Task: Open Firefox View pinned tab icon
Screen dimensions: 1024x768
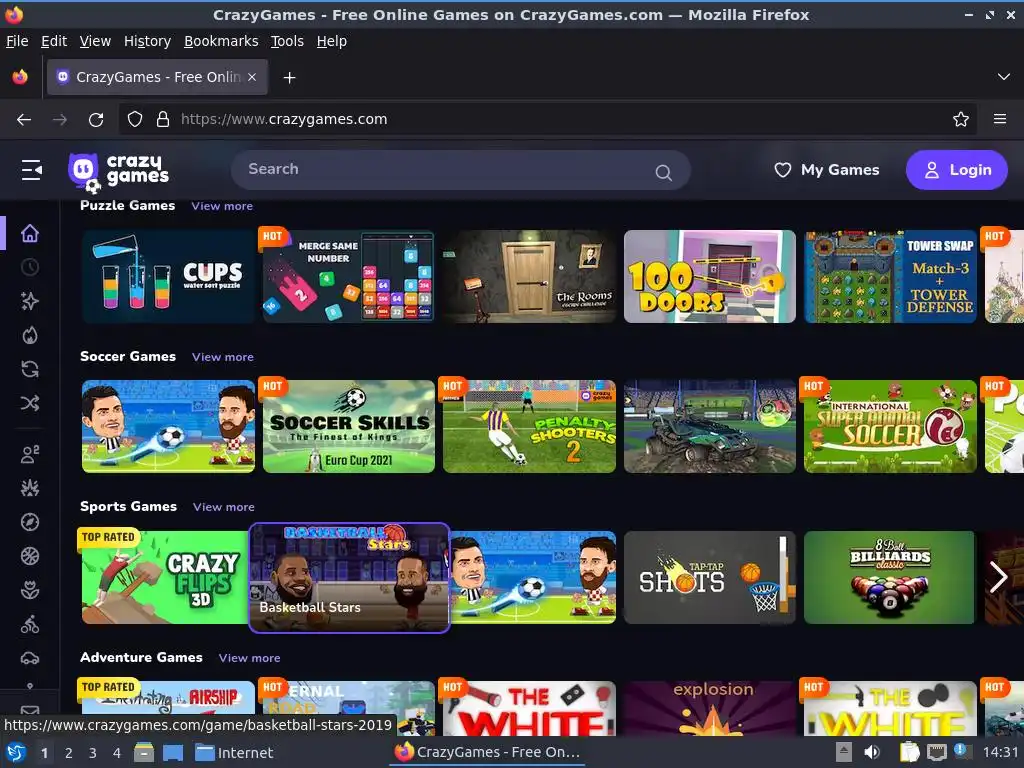Action: 20,77
